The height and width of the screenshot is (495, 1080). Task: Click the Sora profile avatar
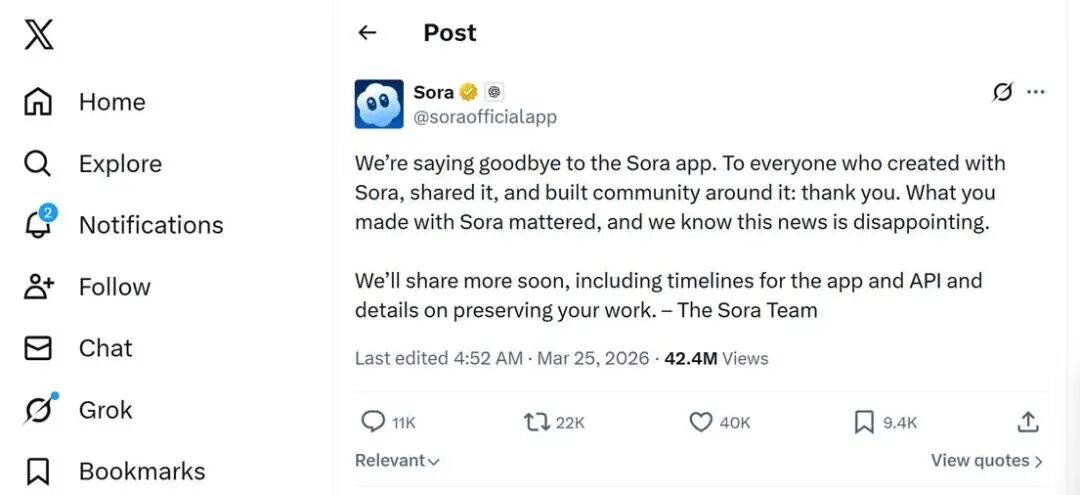click(x=379, y=104)
